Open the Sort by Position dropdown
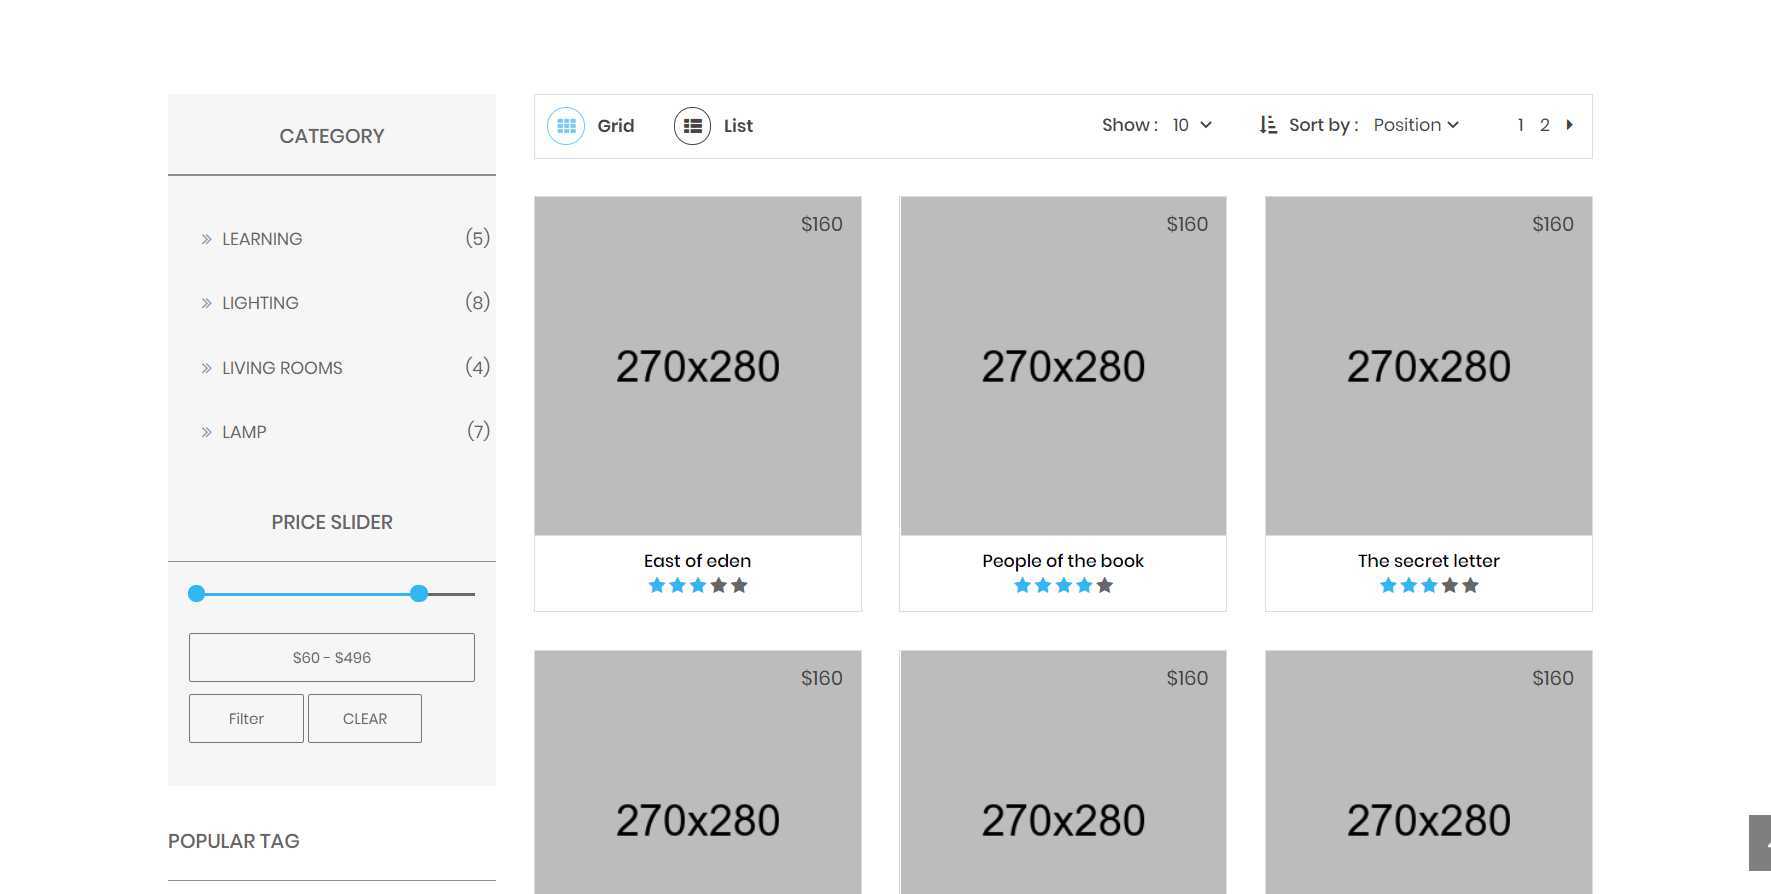The height and width of the screenshot is (894, 1771). coord(1416,125)
